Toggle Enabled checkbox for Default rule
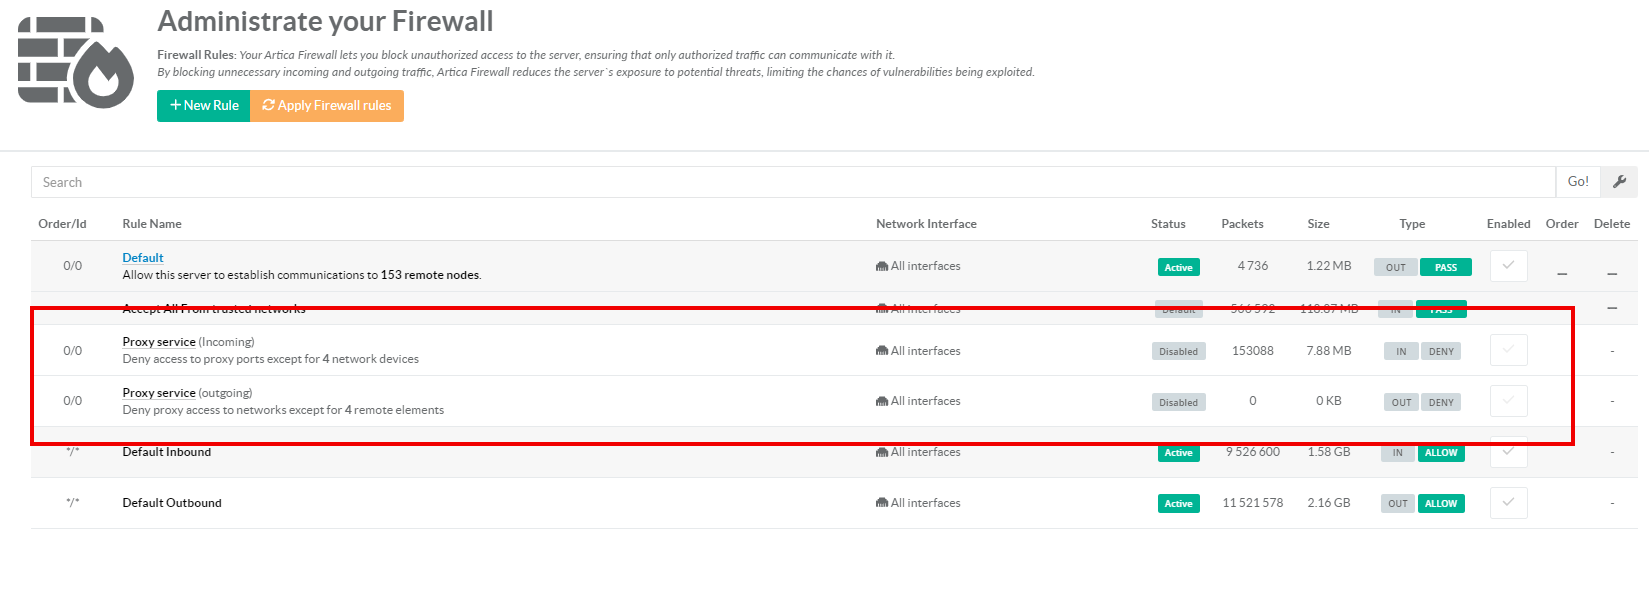Viewport: 1649px width, 590px height. coord(1508,266)
